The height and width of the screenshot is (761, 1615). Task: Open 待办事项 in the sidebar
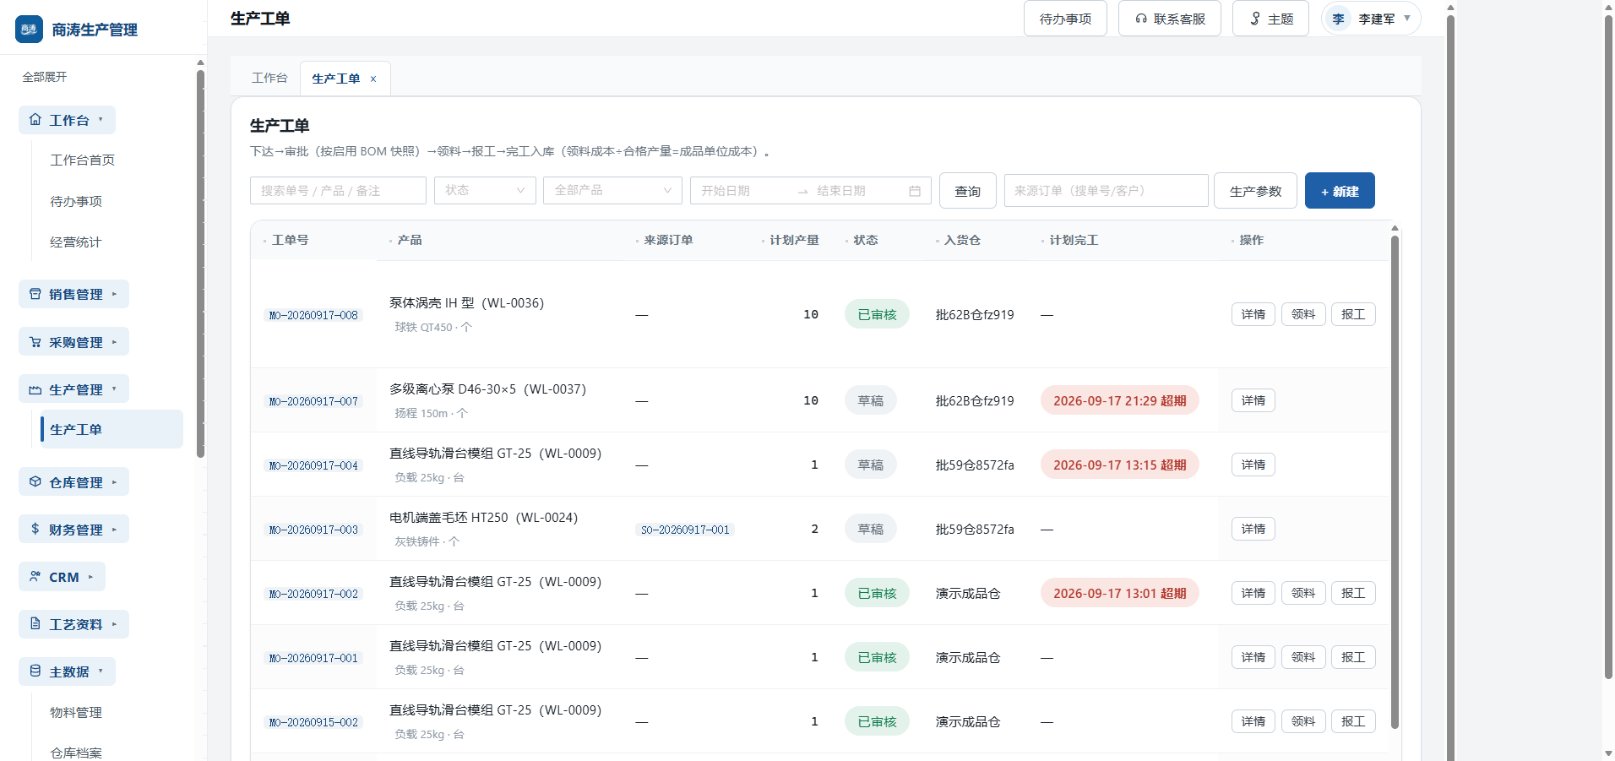coord(76,201)
